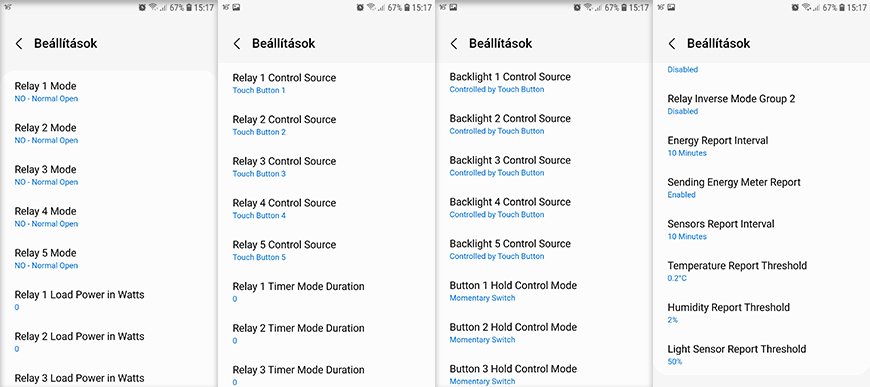Open Light Sensor Report Threshold setting
The height and width of the screenshot is (387, 870).
(761, 354)
